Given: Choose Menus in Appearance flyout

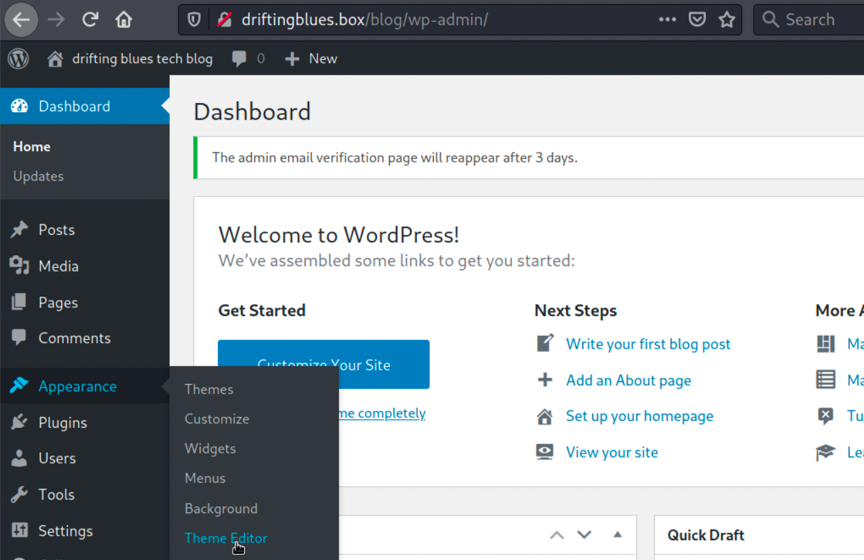Looking at the screenshot, I should (205, 478).
